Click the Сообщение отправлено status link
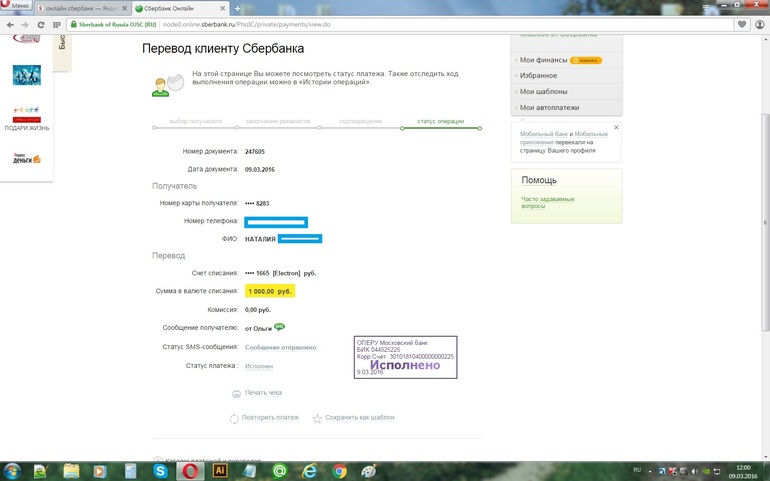Image resolution: width=770 pixels, height=481 pixels. pyautogui.click(x=280, y=347)
